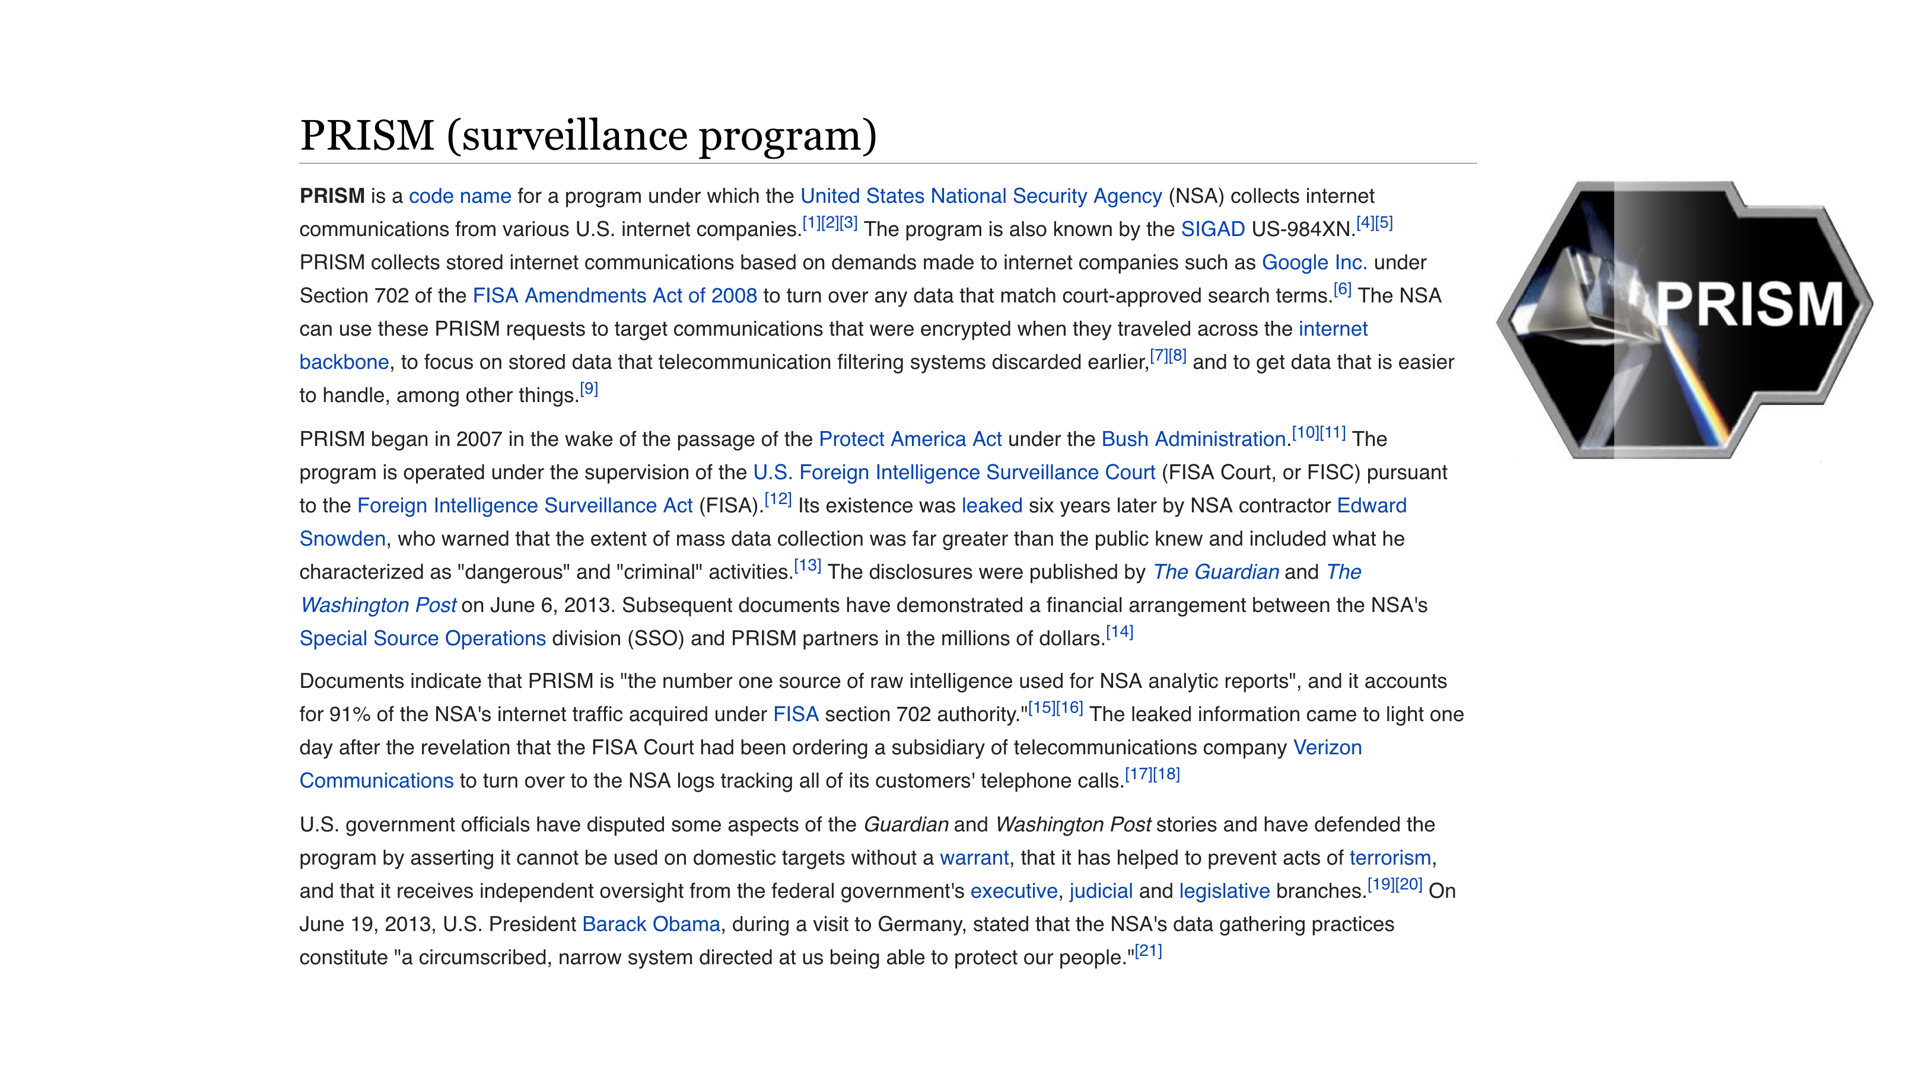This screenshot has width=1920, height=1080.
Task: Open the 'judicial' link
Action: [1101, 891]
